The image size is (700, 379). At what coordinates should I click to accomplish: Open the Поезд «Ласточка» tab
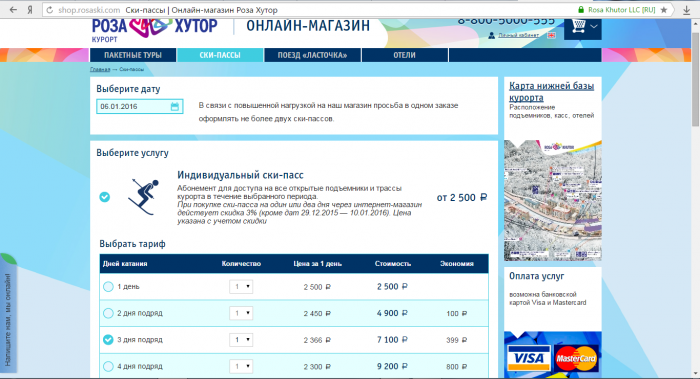pyautogui.click(x=312, y=55)
